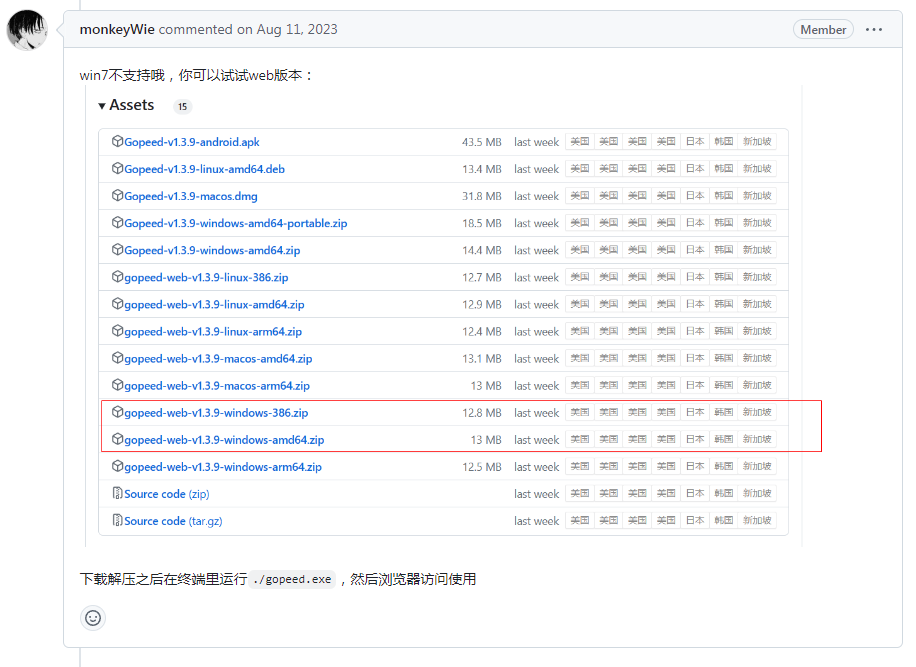This screenshot has height=667, width=916.
Task: Open the 'on Aug 11, 2023' timestamp link
Action: point(287,29)
